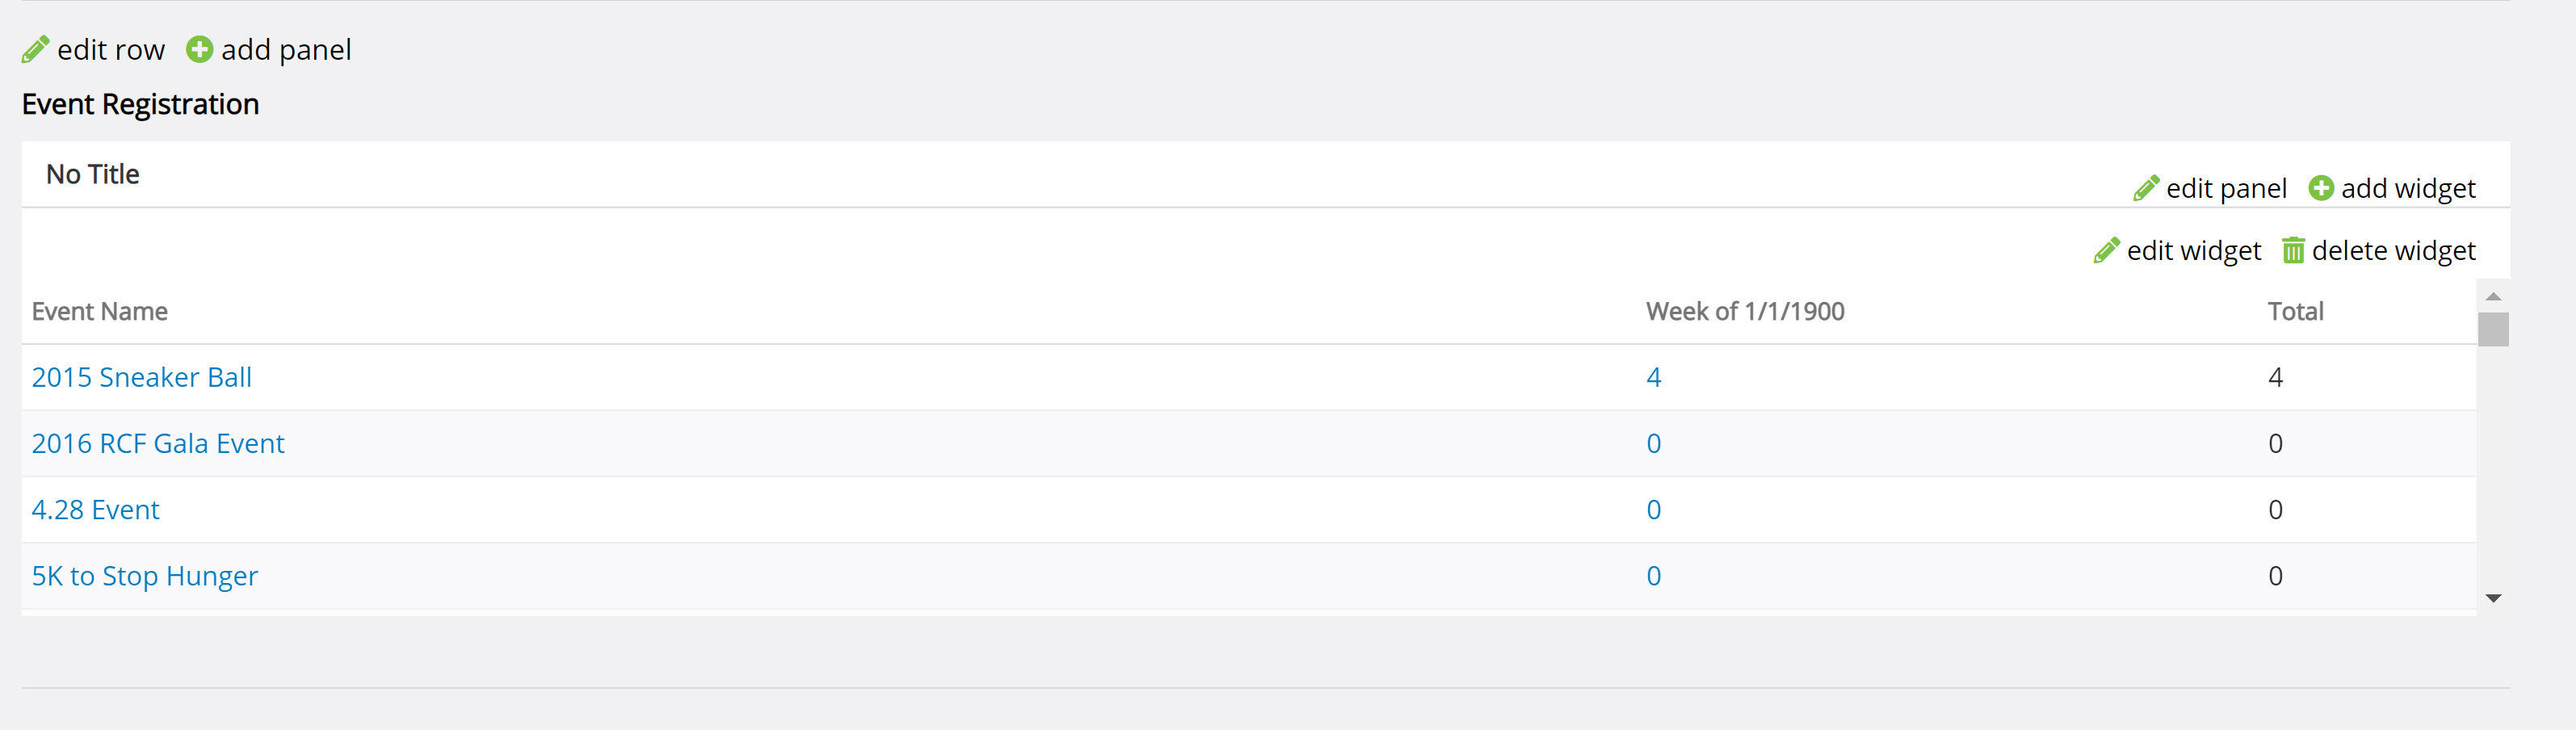Click the Total column header
The height and width of the screenshot is (730, 2576).
coord(2295,311)
